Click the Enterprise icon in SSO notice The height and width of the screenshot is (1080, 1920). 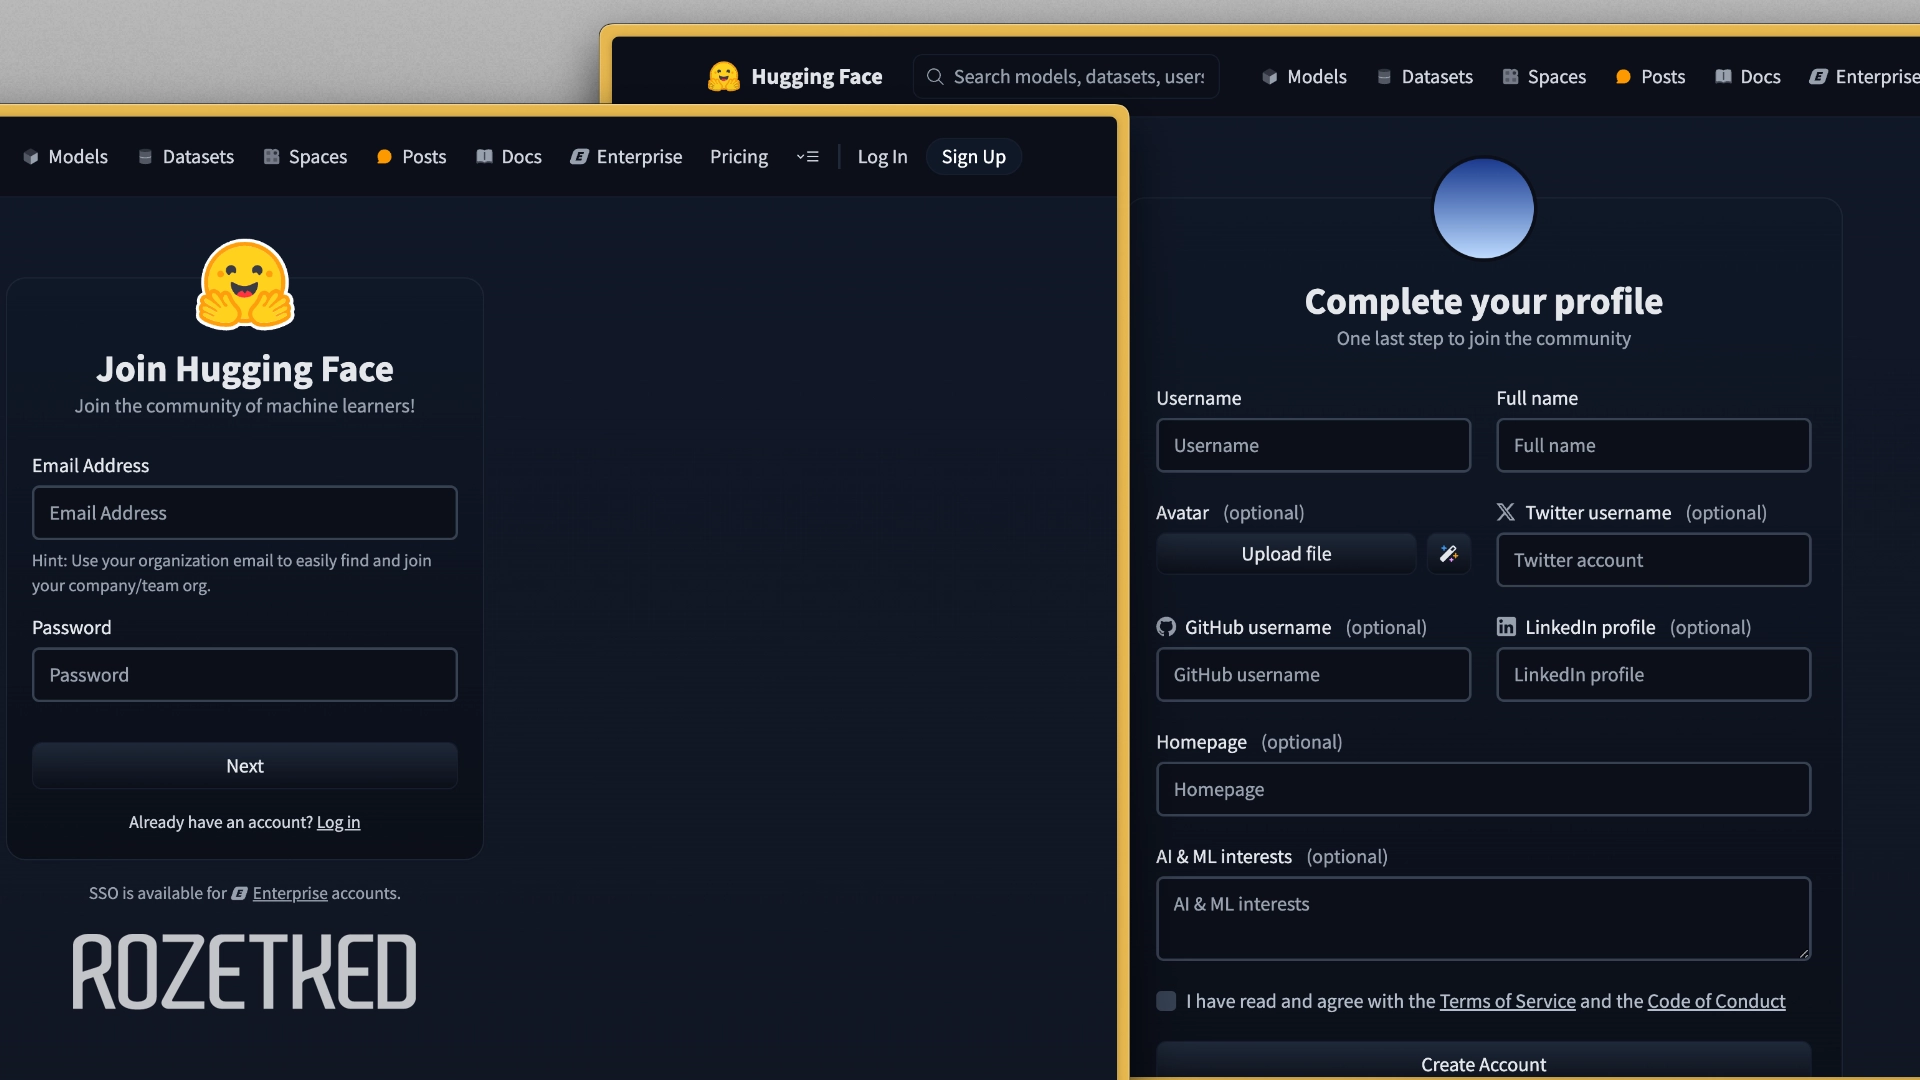click(x=239, y=893)
